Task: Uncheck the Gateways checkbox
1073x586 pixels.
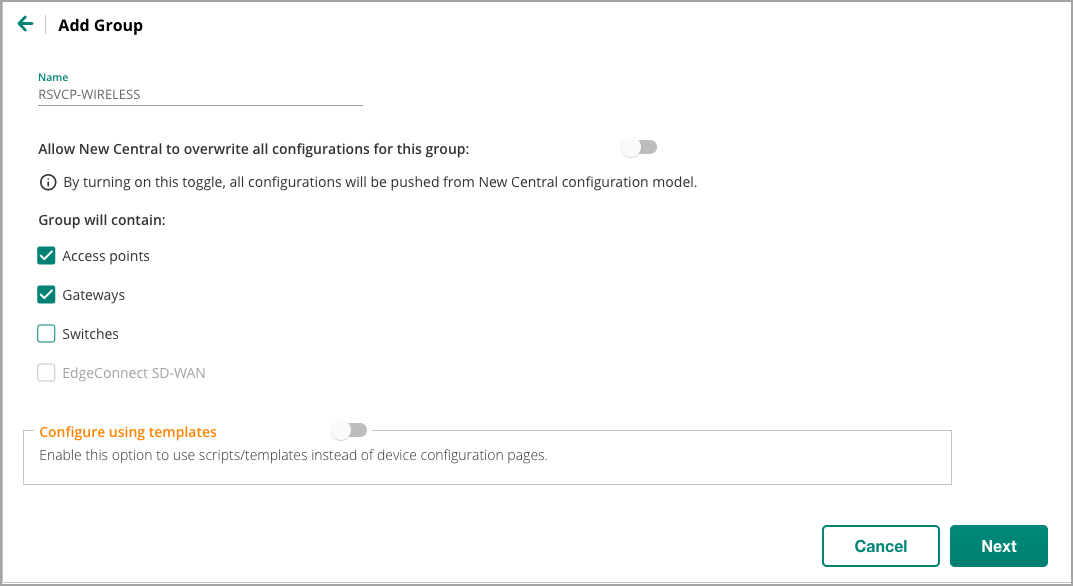Action: pyautogui.click(x=46, y=294)
